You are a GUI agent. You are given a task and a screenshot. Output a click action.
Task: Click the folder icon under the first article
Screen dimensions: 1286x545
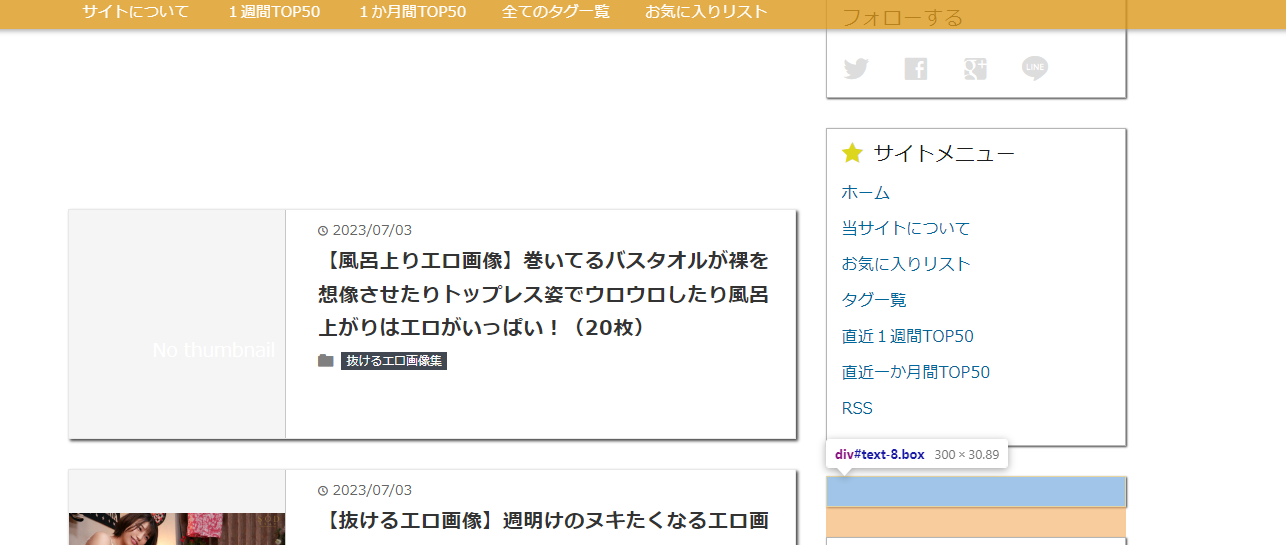[326, 361]
